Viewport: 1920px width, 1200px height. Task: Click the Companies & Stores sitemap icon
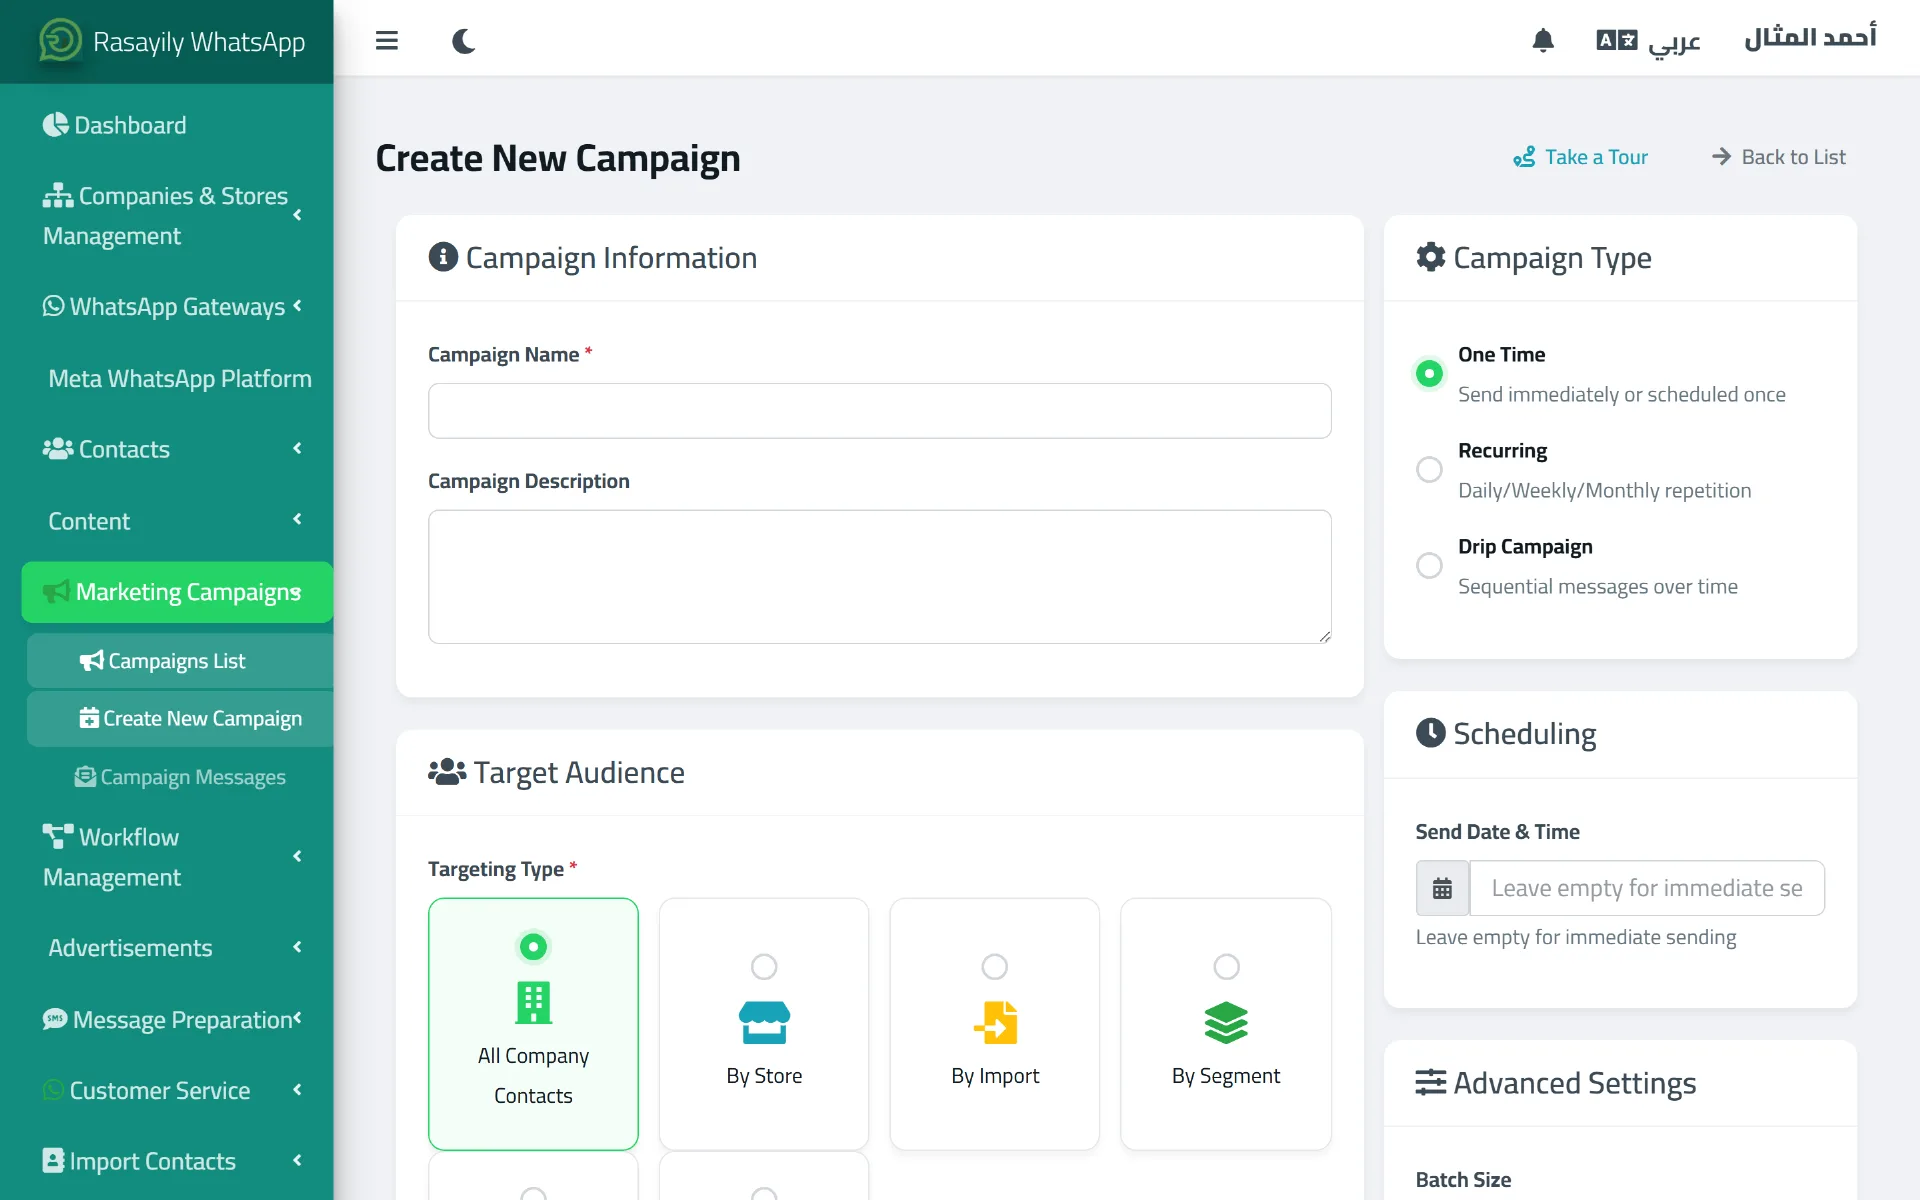tap(58, 196)
